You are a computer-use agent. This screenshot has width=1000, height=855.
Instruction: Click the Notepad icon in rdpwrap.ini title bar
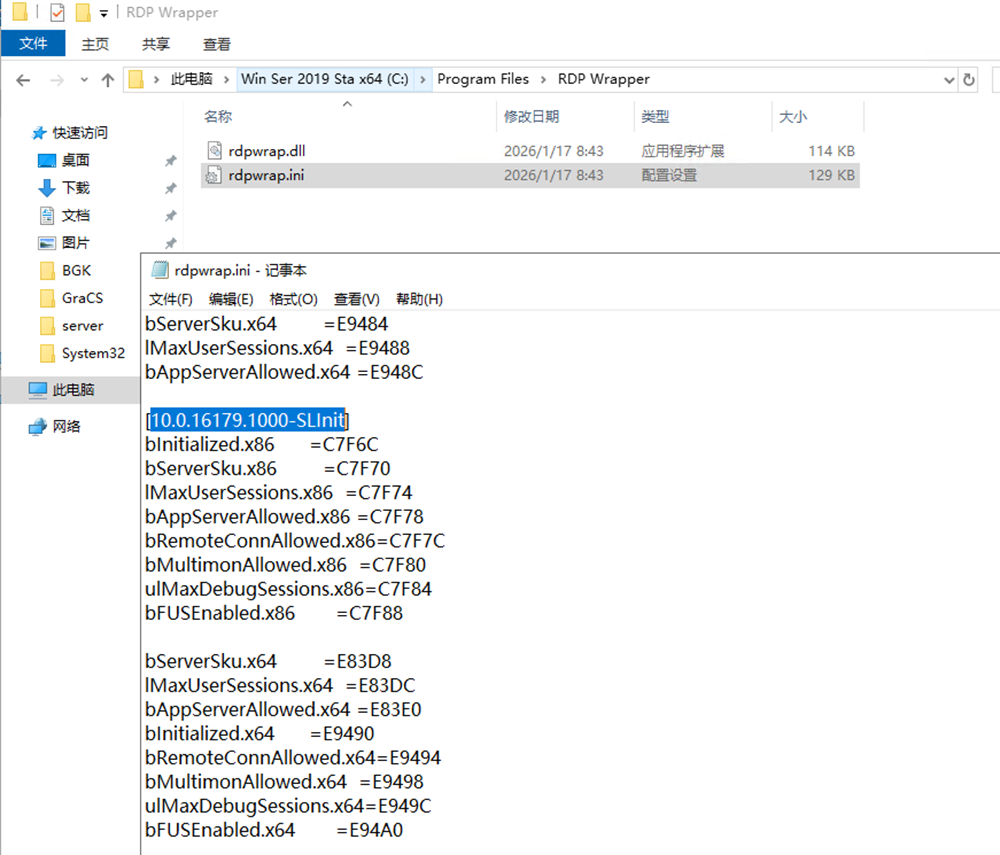pos(158,270)
